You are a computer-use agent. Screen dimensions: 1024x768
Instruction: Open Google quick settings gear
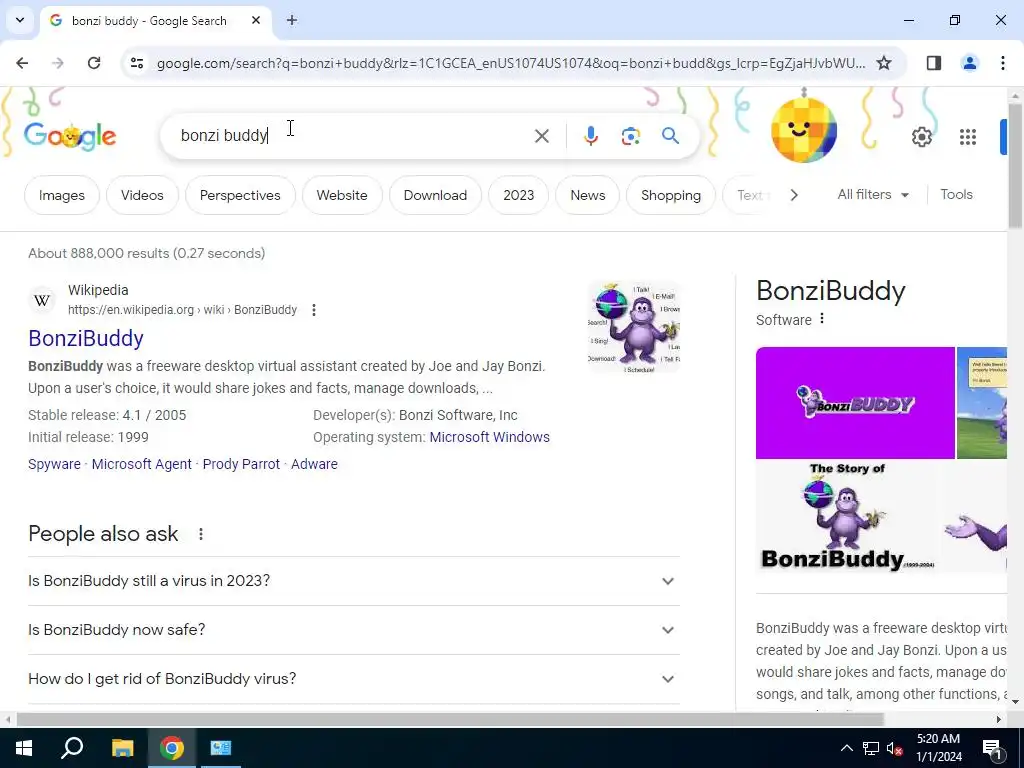921,136
